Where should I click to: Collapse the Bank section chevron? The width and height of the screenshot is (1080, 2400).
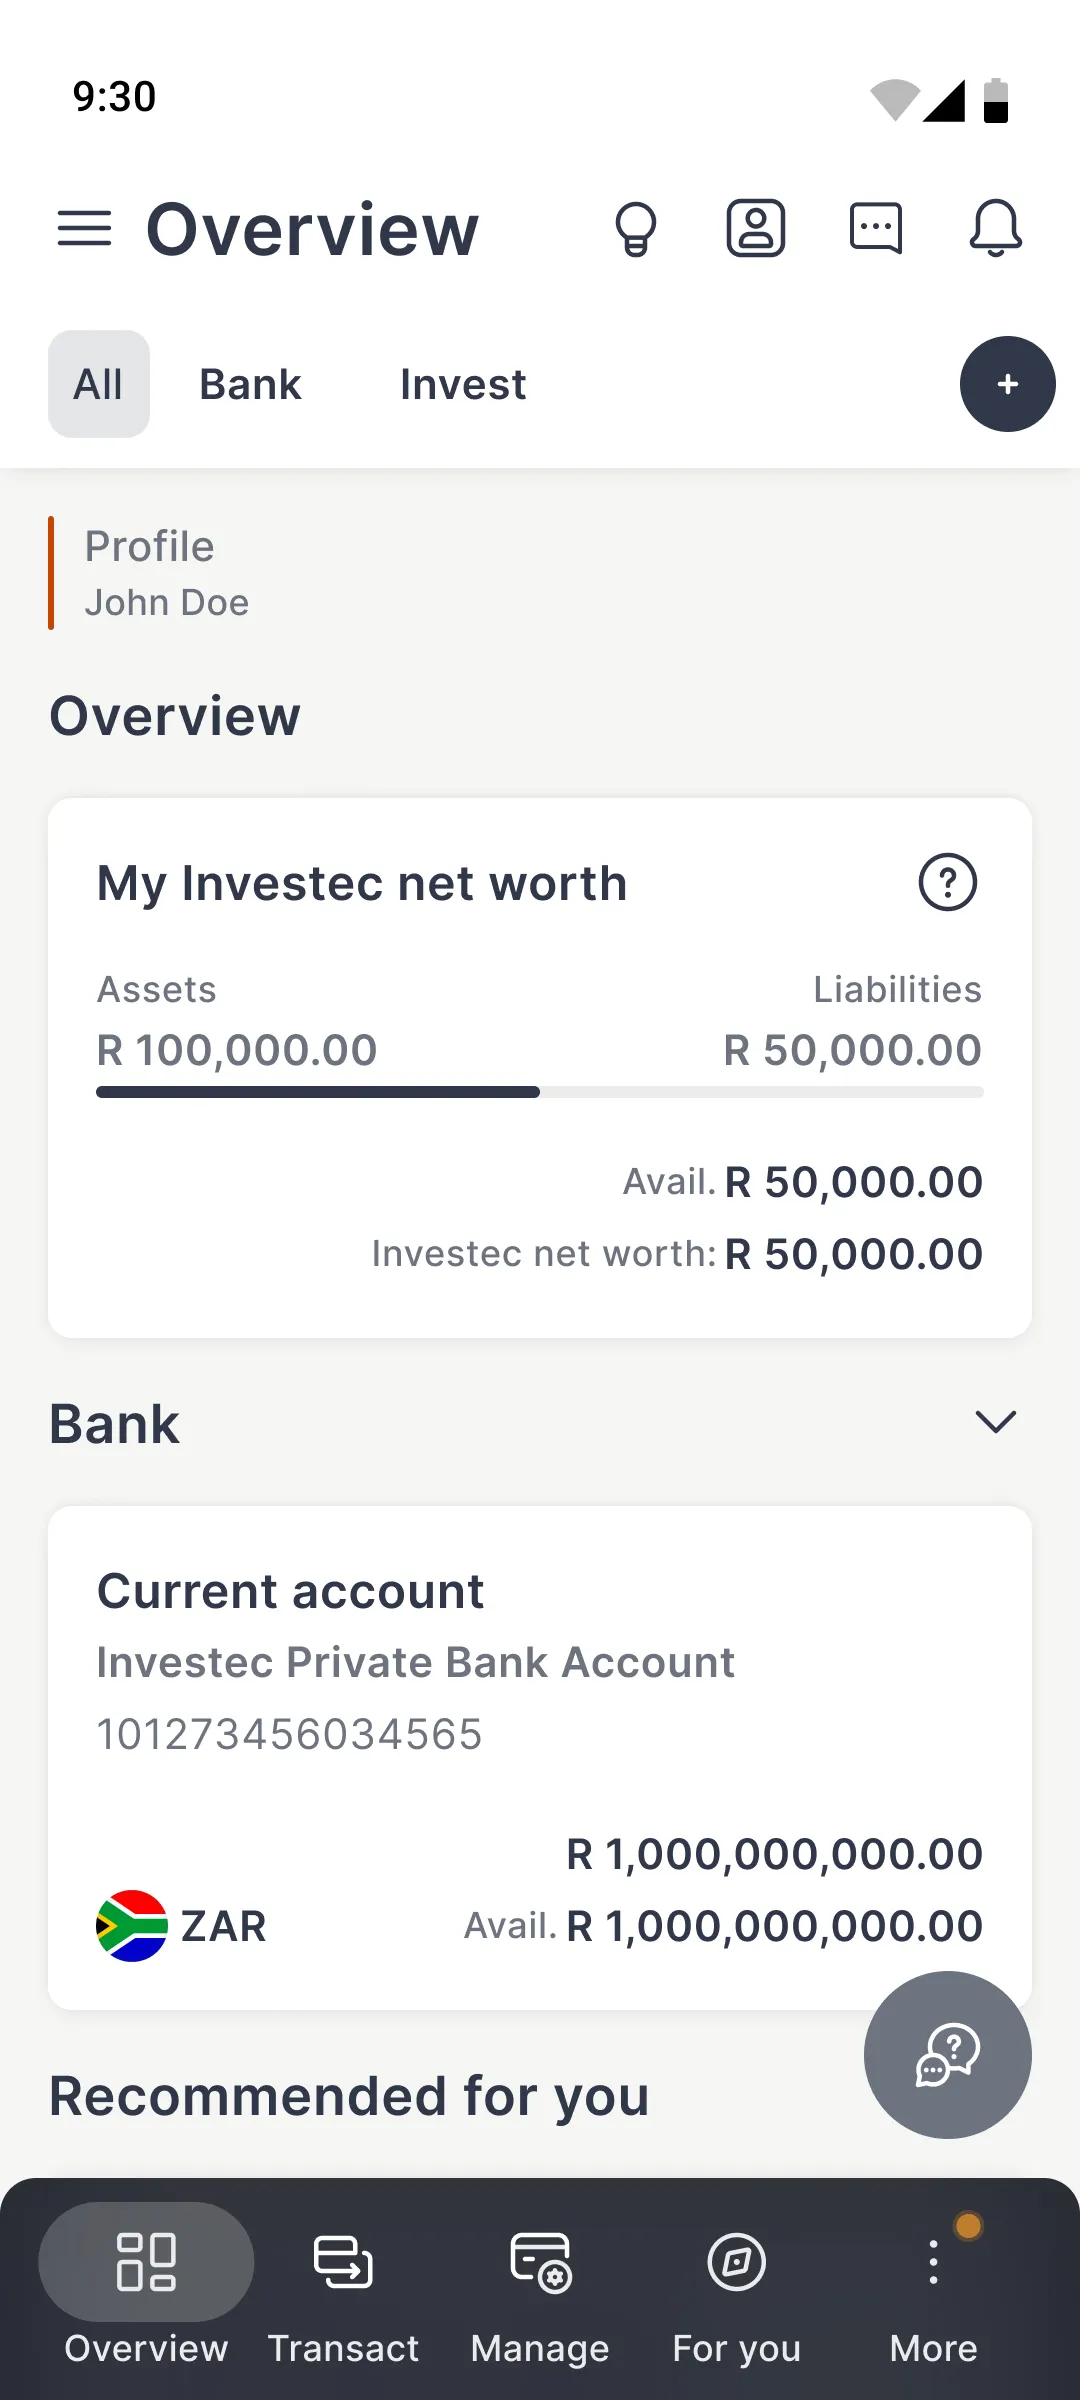click(995, 1422)
